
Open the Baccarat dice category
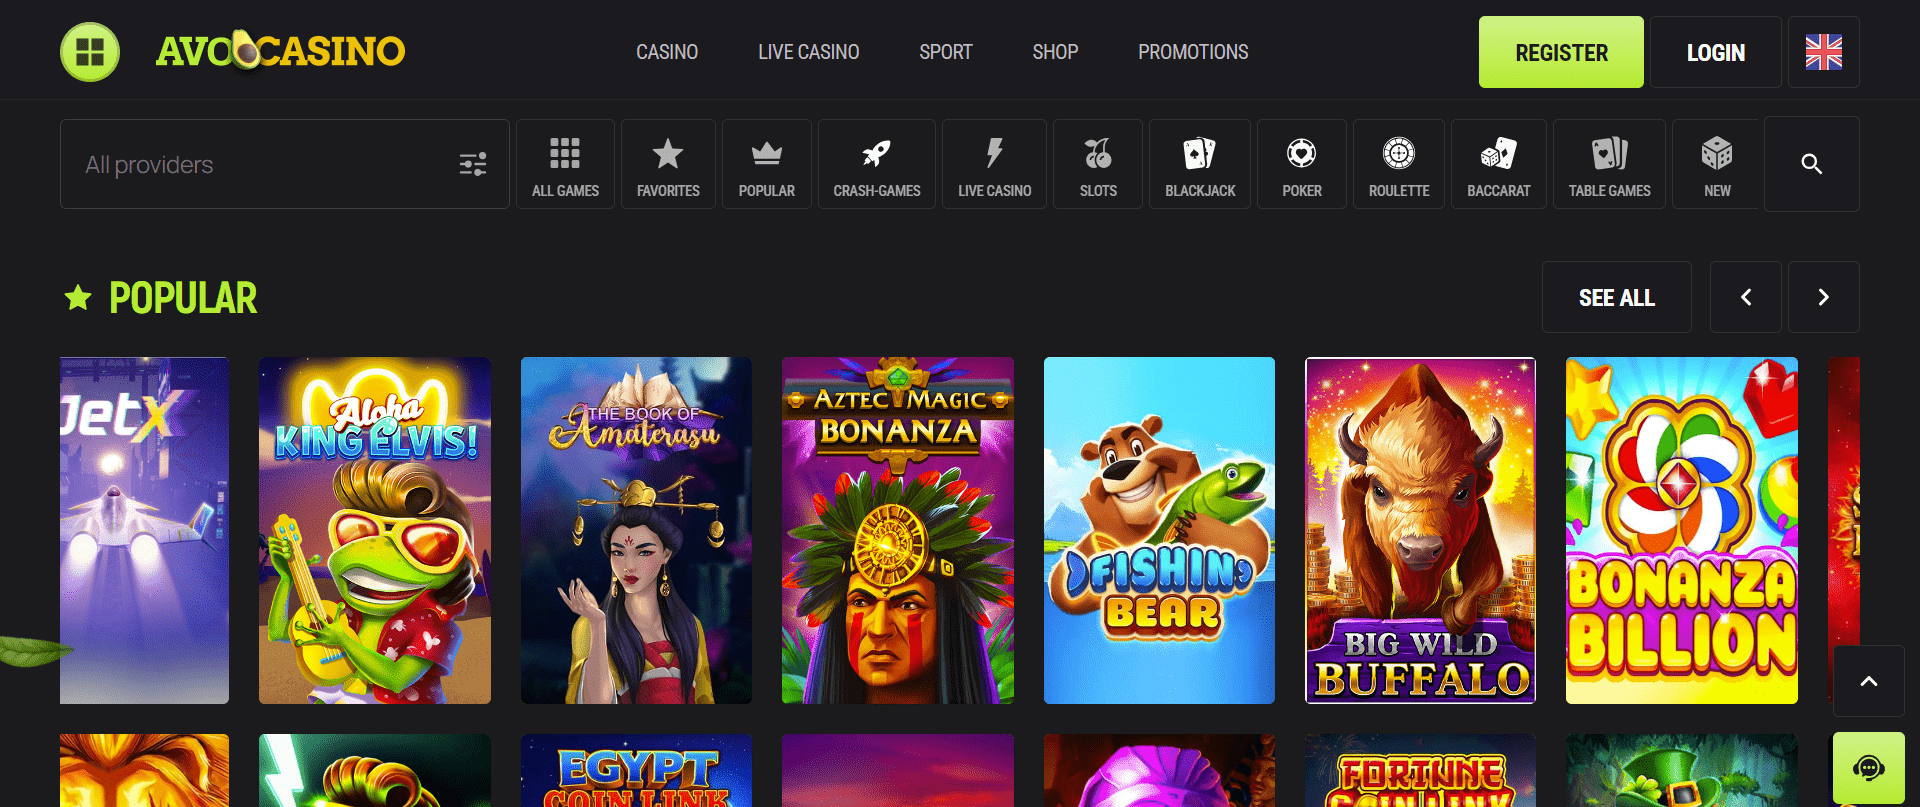[1498, 165]
